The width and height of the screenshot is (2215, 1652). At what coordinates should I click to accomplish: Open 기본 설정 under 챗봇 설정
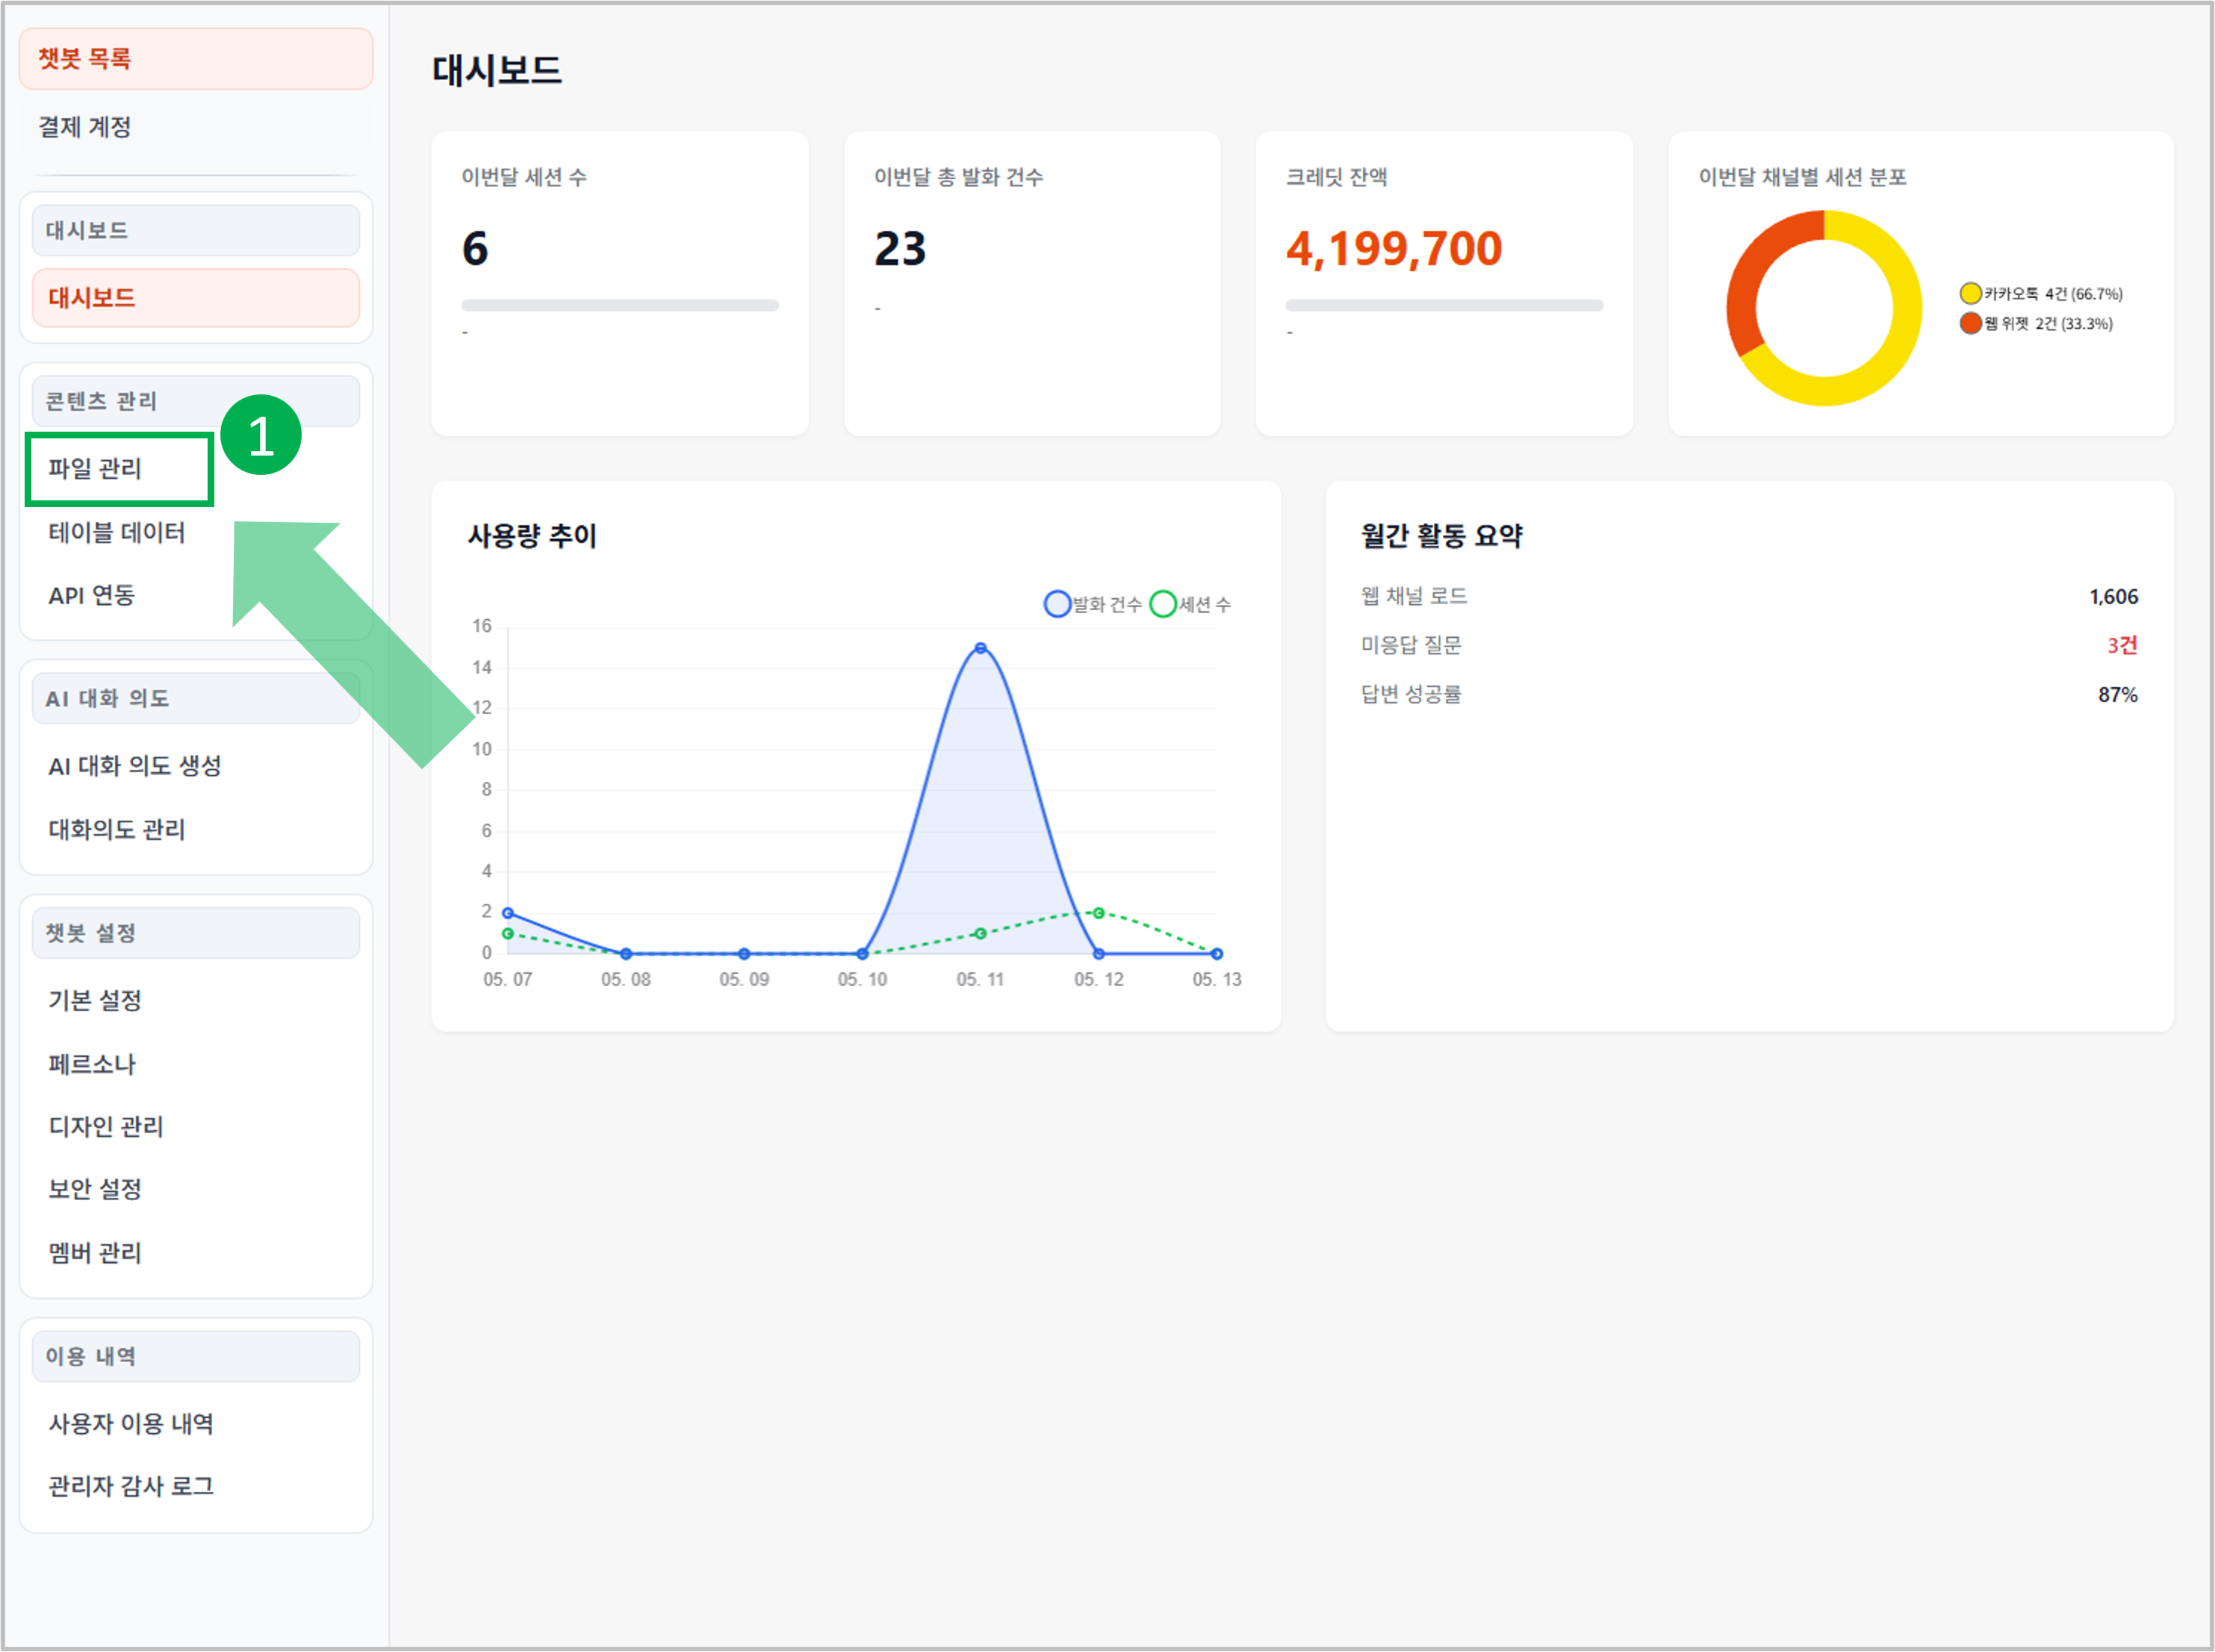95,1000
